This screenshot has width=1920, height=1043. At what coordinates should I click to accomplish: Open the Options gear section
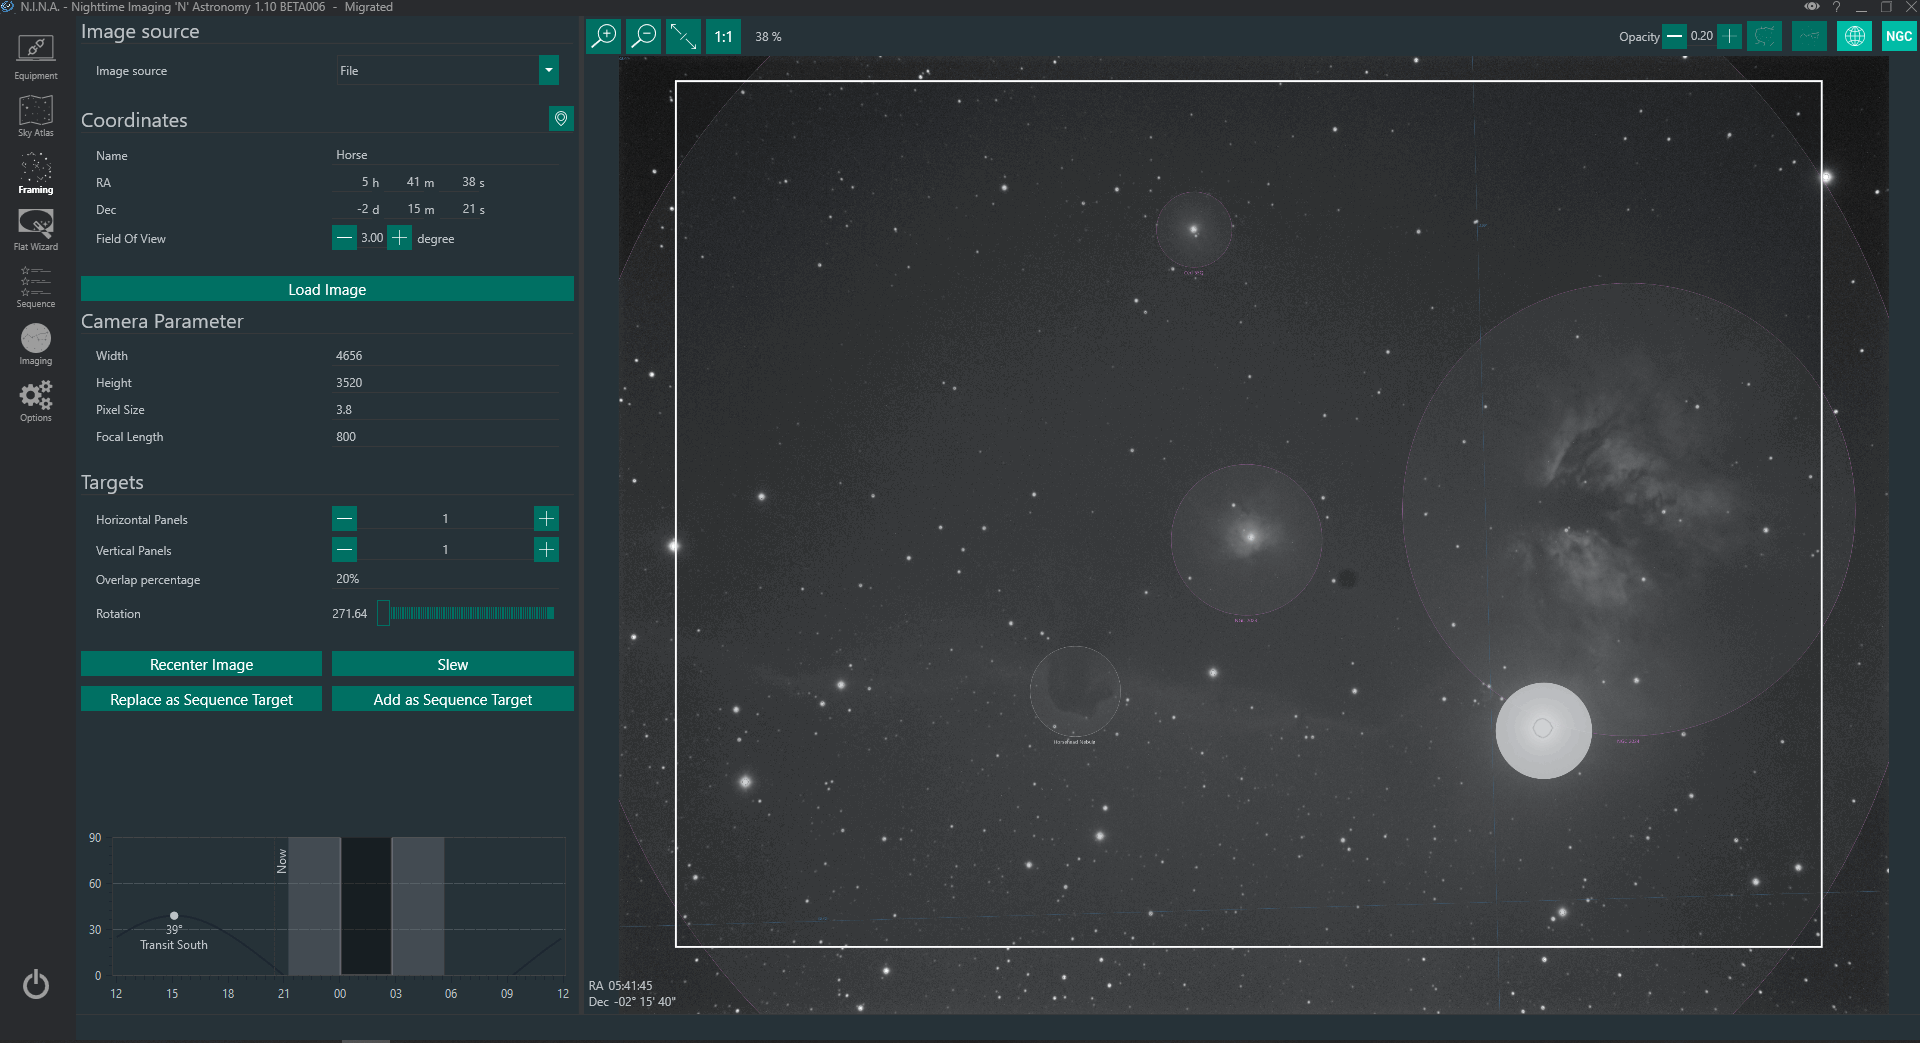(36, 400)
